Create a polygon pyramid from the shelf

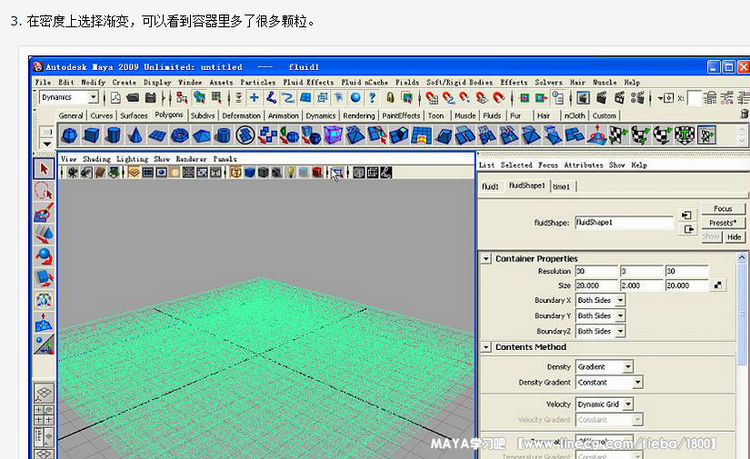[201, 135]
